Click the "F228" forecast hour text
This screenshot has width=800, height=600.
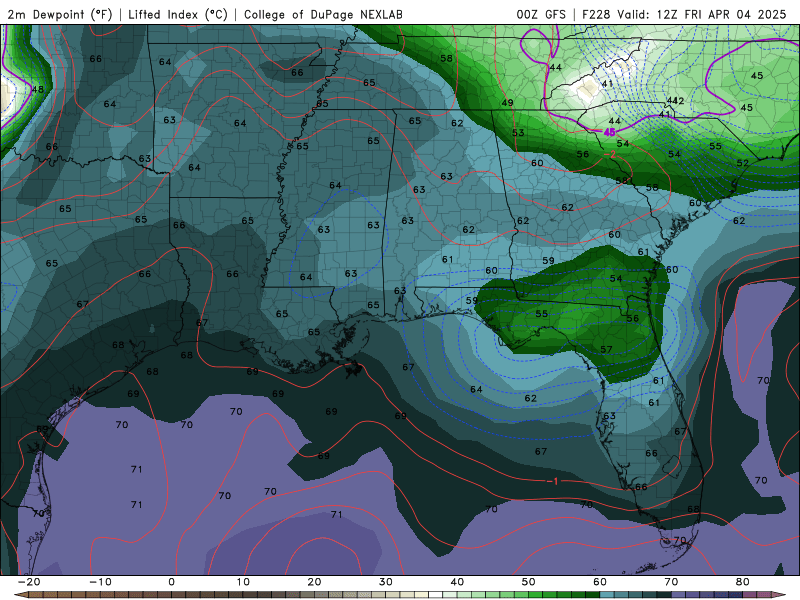point(596,15)
